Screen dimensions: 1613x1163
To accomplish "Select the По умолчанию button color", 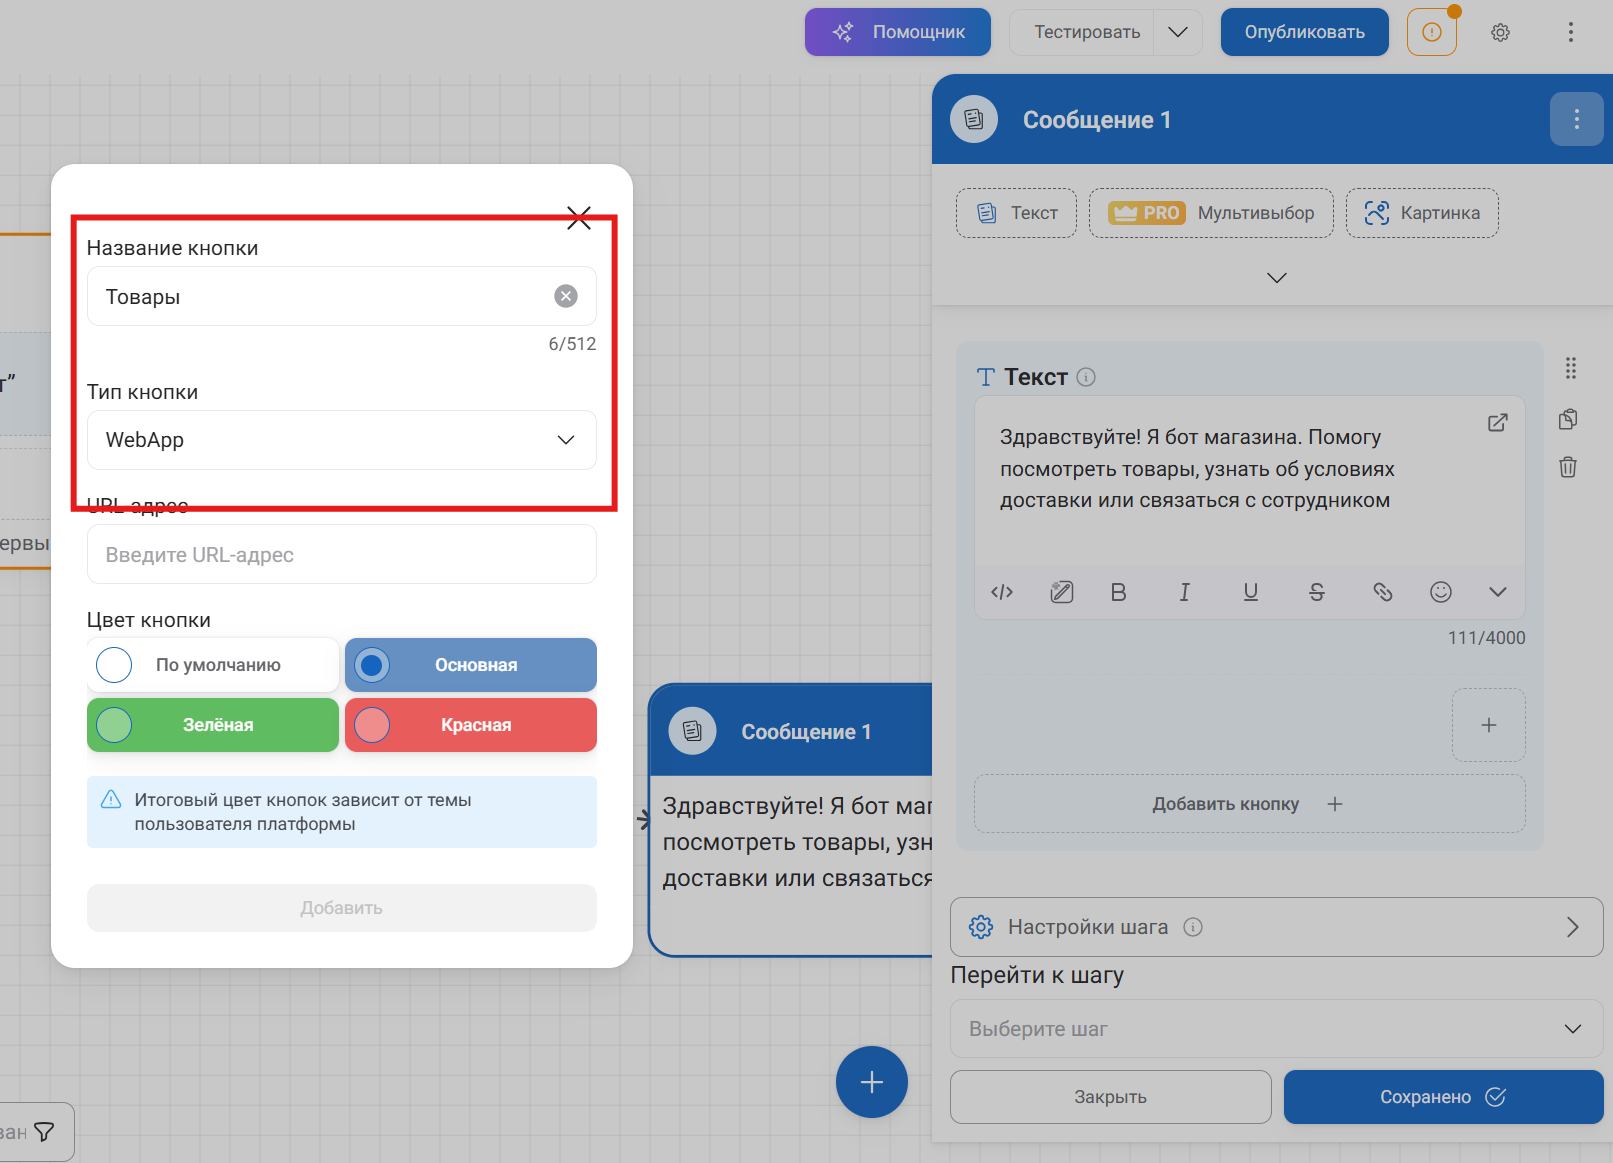I will pyautogui.click(x=213, y=665).
